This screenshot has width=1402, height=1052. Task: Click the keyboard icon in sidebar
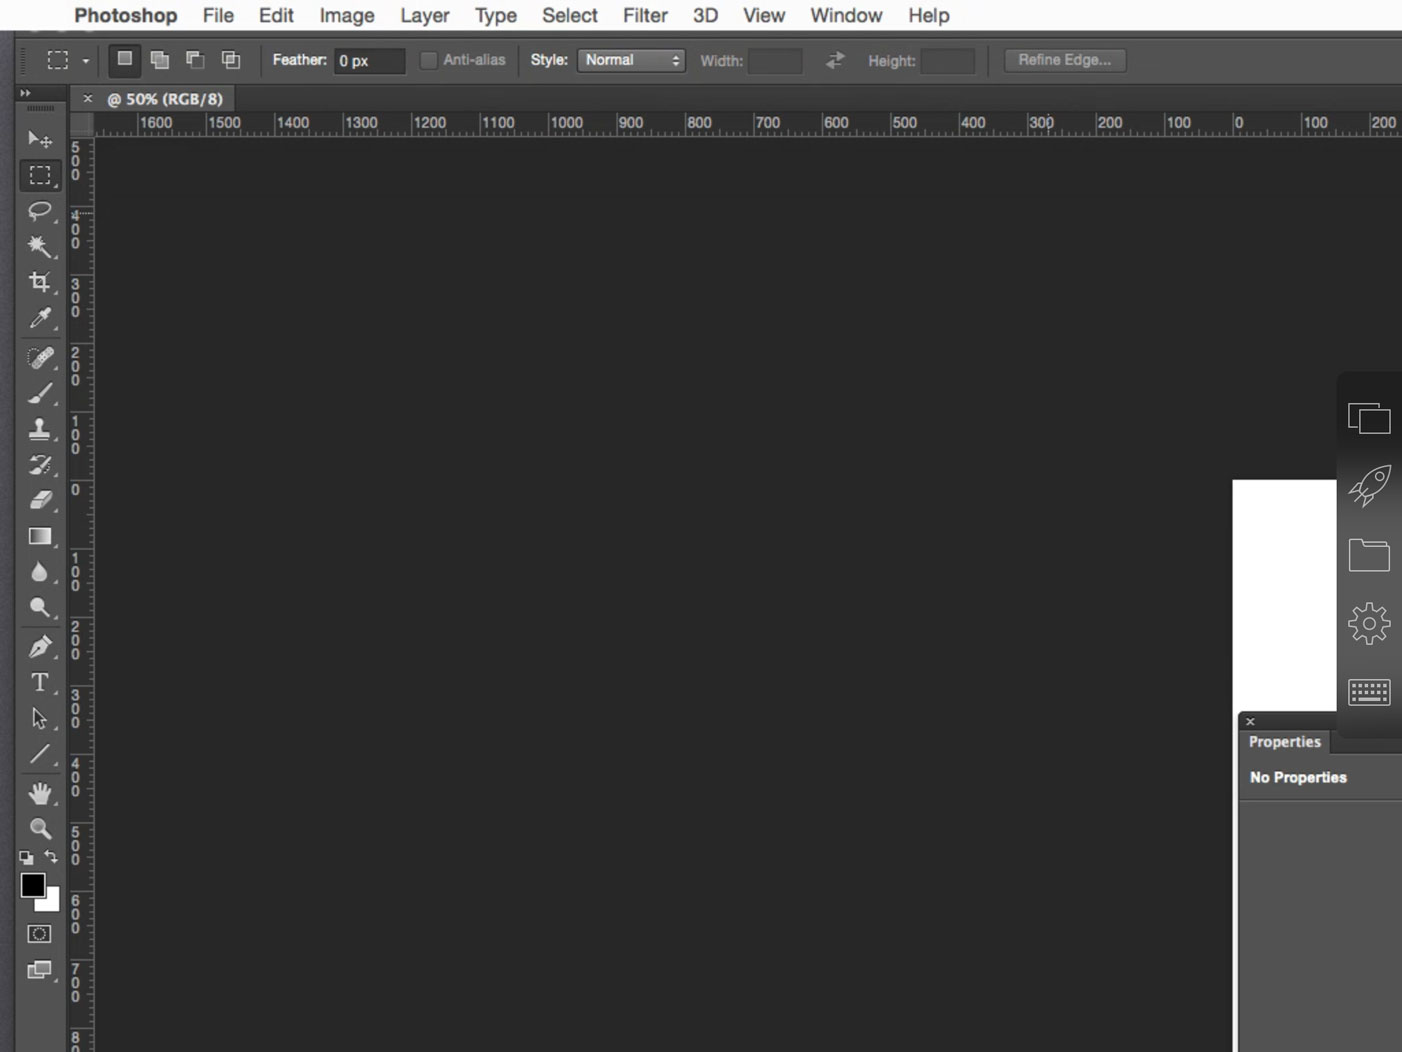pos(1369,692)
